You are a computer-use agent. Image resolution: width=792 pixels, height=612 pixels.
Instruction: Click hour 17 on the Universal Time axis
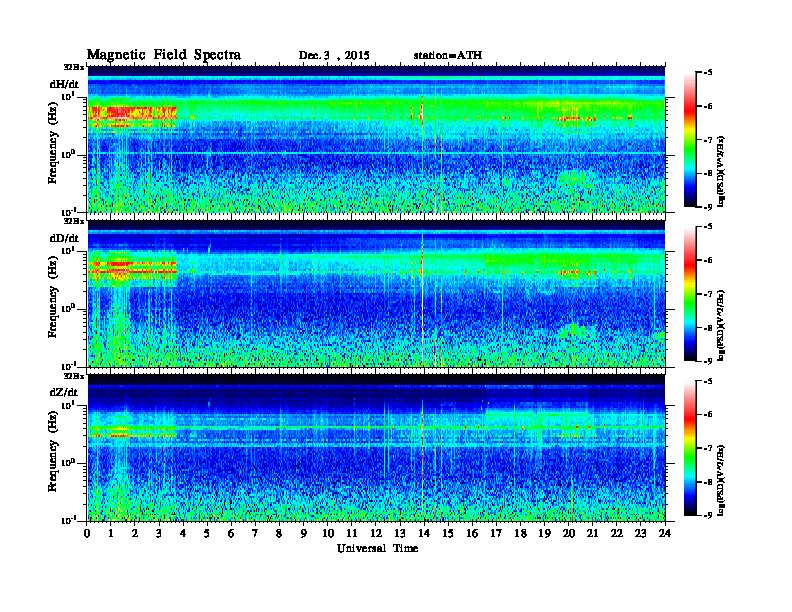click(497, 533)
